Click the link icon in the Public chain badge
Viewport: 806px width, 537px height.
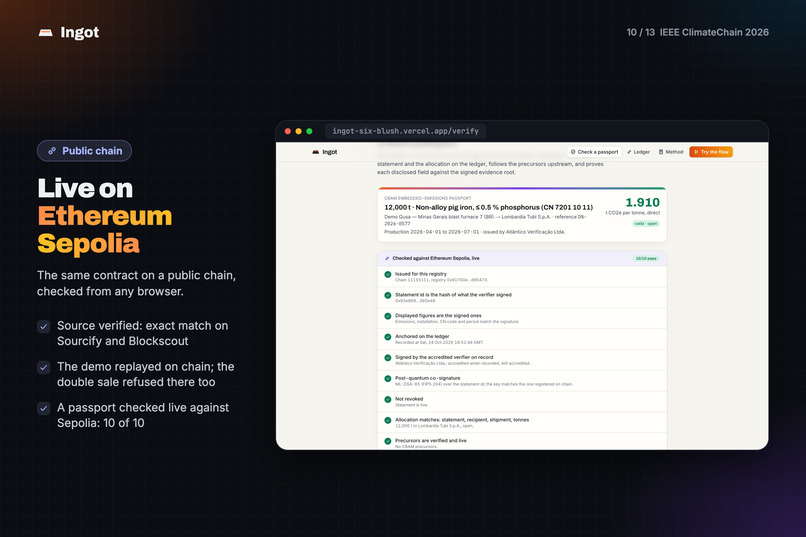click(52, 151)
